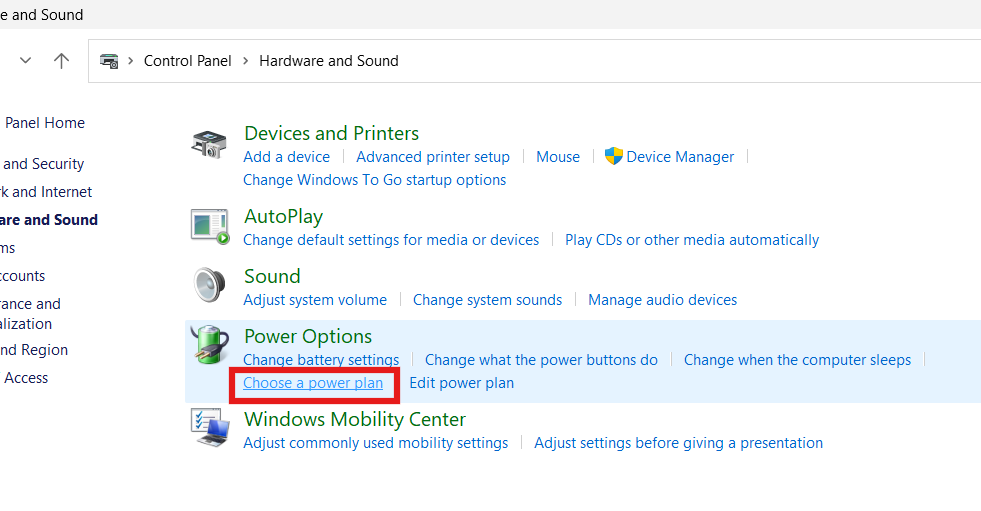Expand chevron before Control Panel breadcrumb

(x=131, y=61)
